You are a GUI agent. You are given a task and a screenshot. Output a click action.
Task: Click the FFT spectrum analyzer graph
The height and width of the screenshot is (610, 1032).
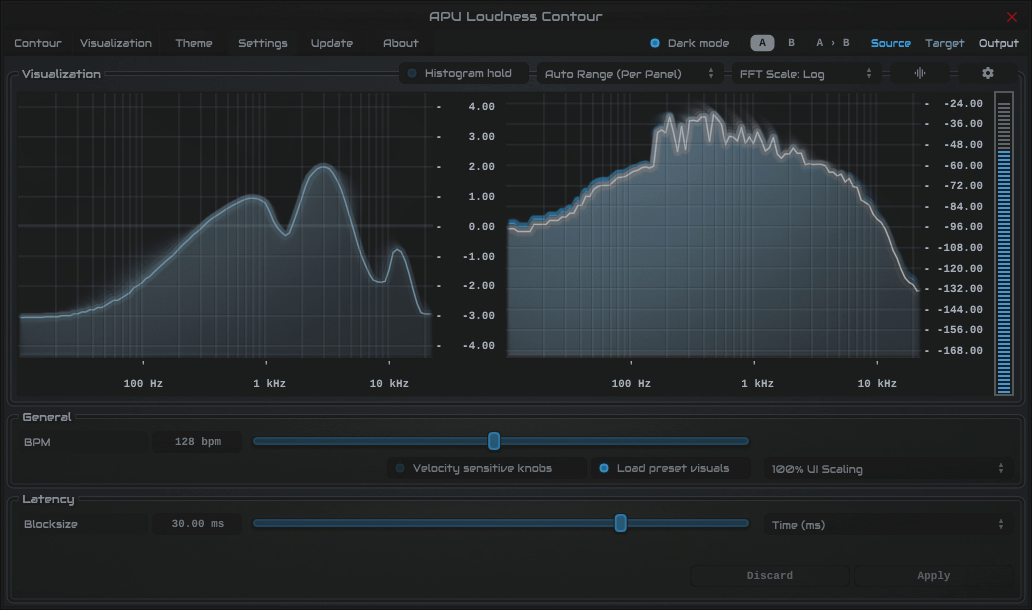coord(713,225)
